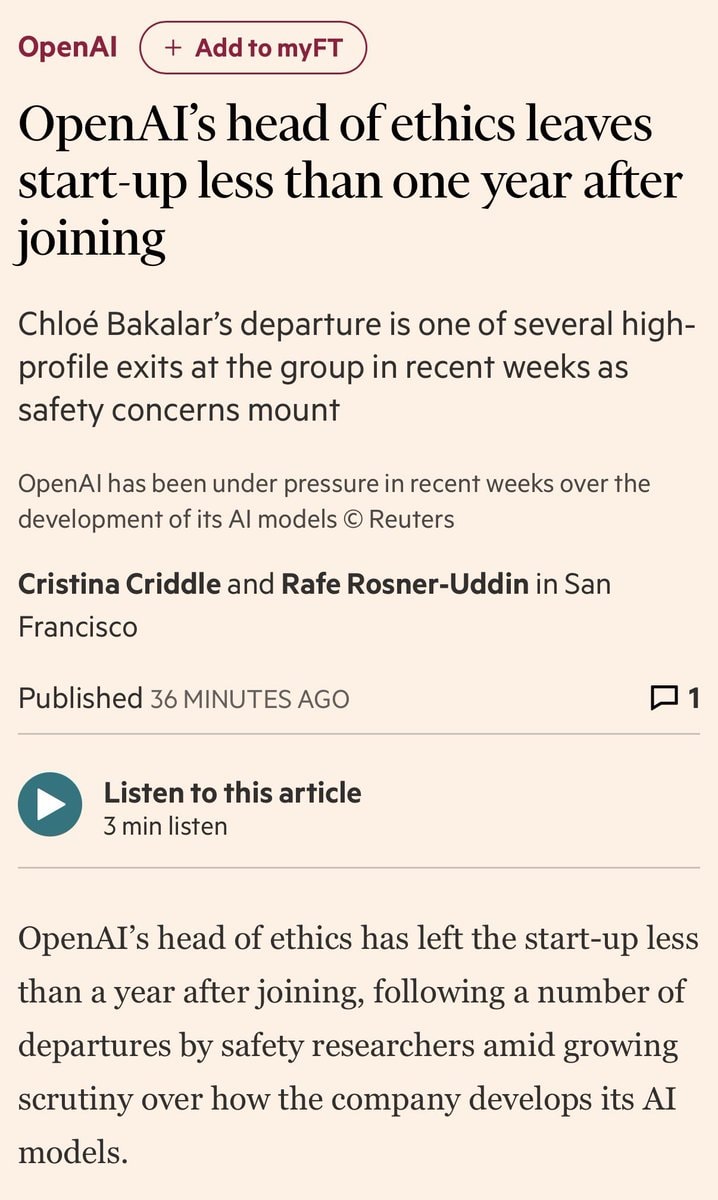The width and height of the screenshot is (718, 1200).
Task: Click the Listen to this article label
Action: pos(232,792)
